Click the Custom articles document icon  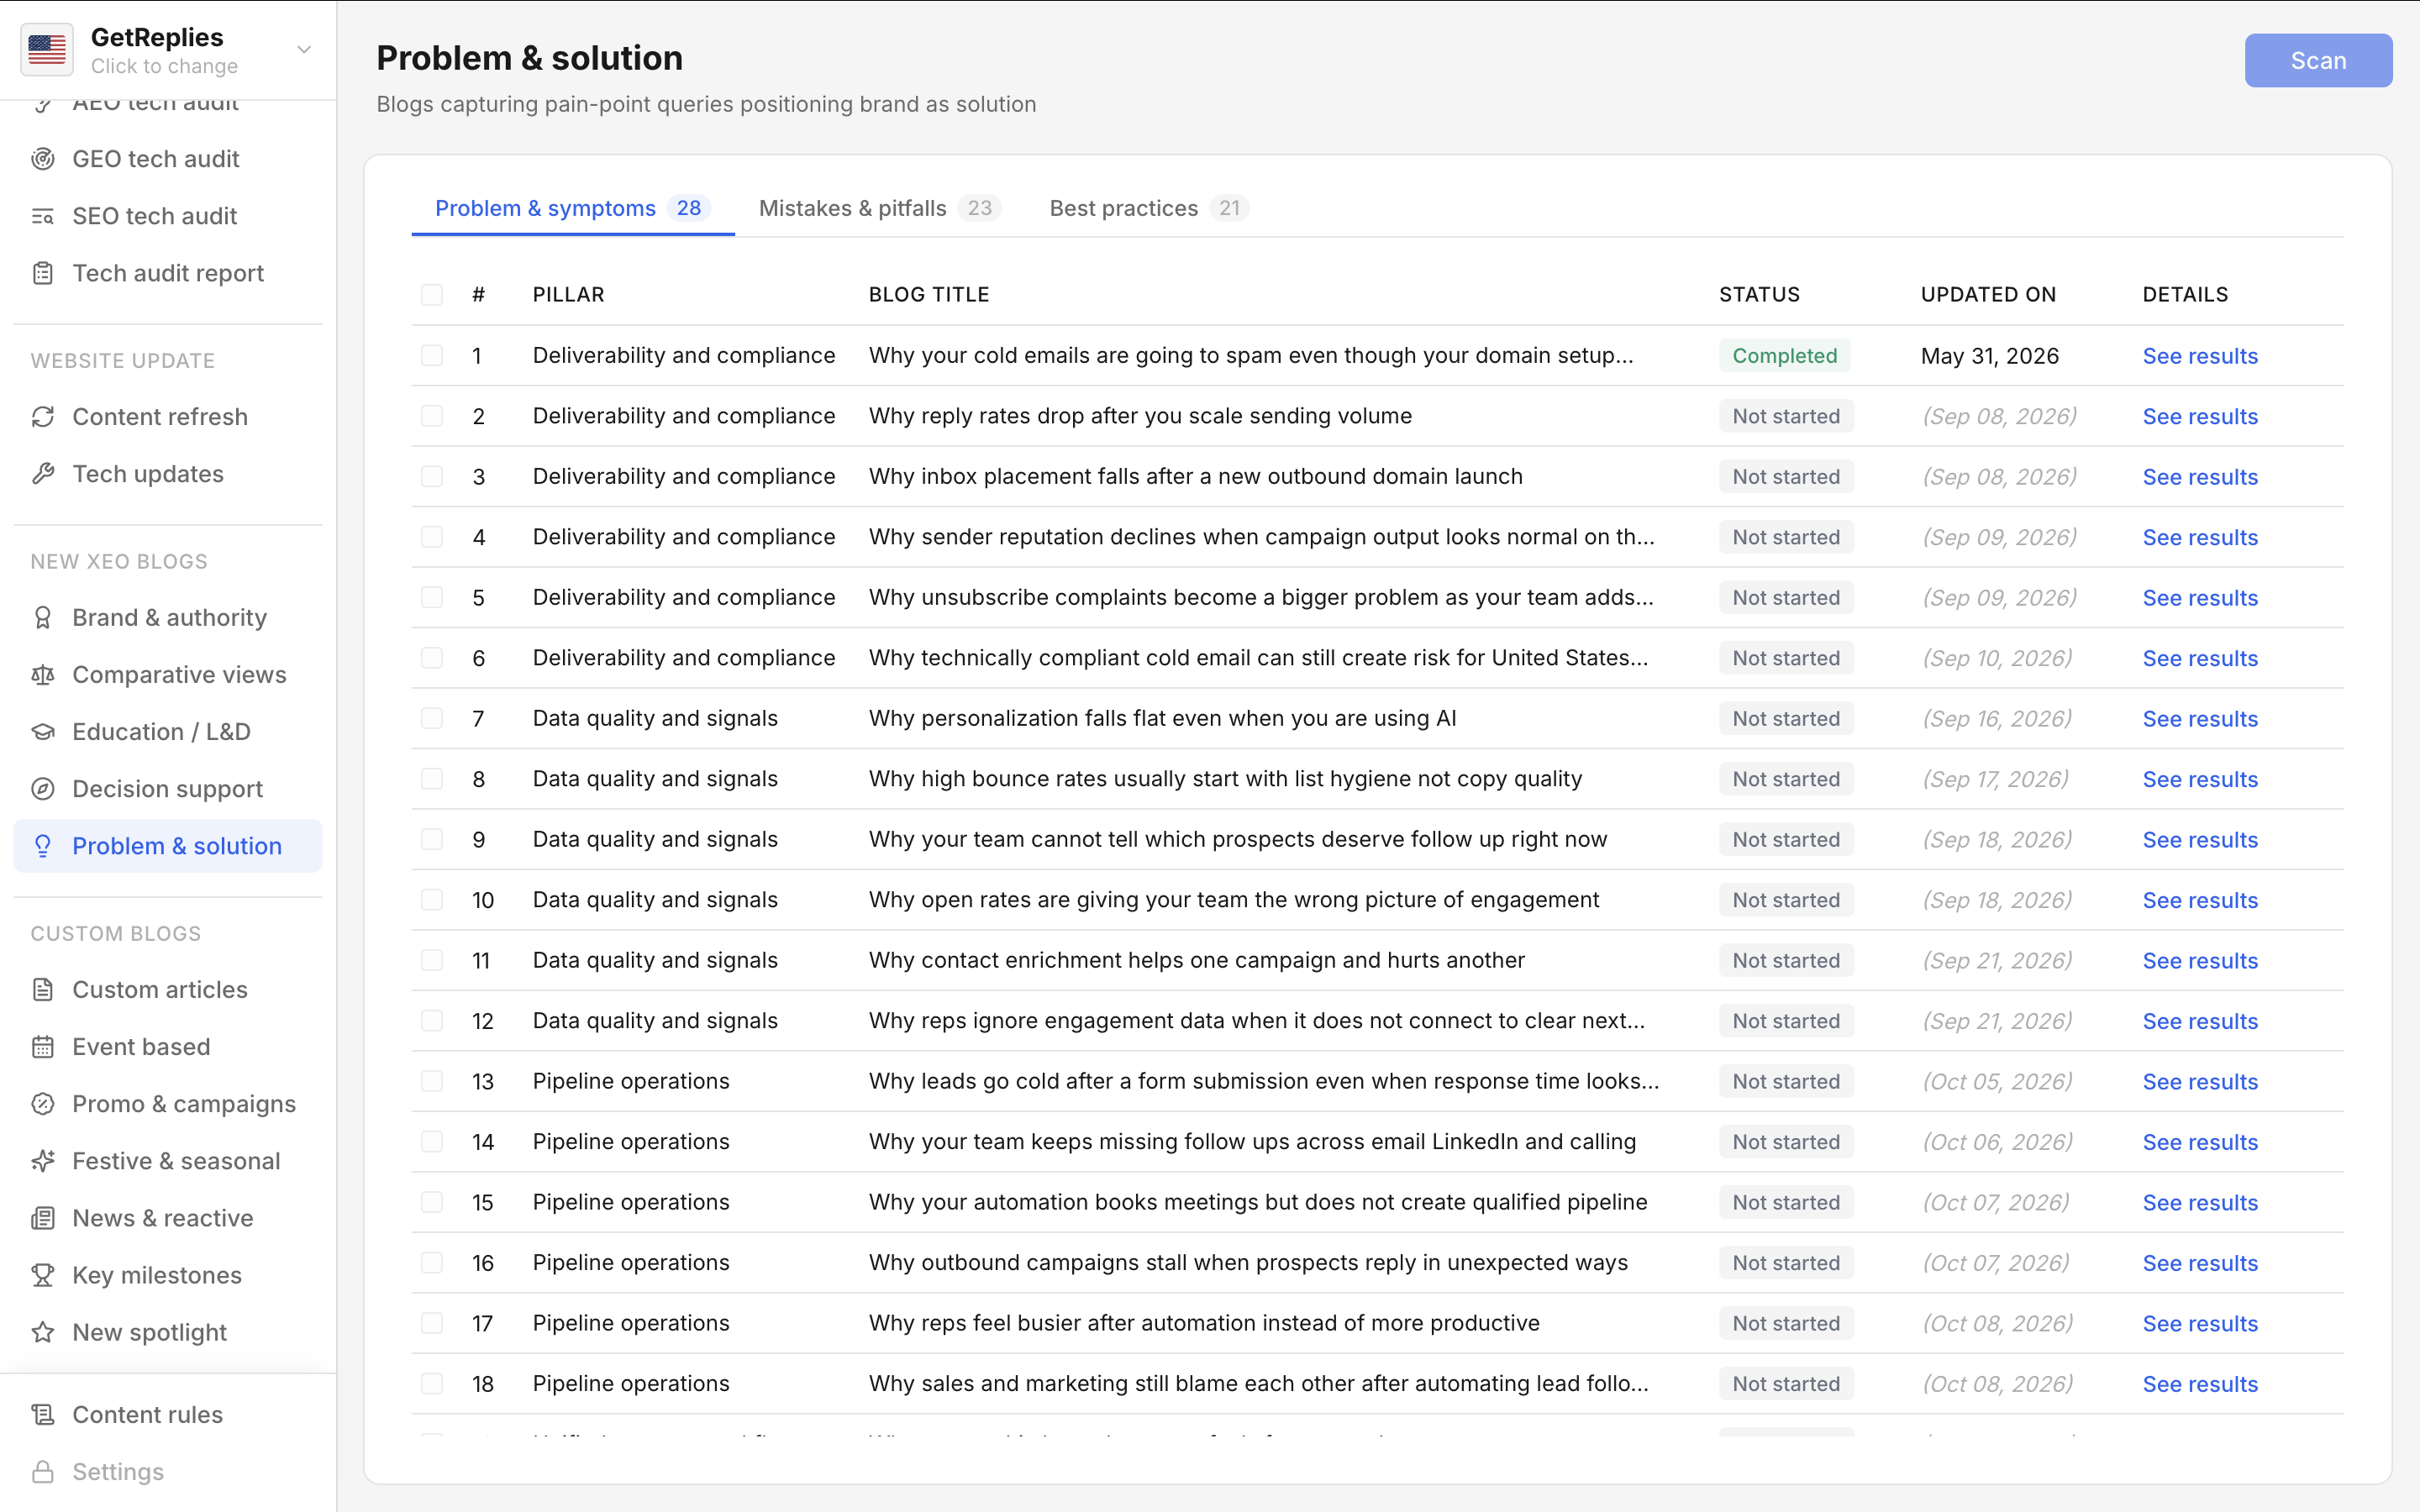coord(43,990)
